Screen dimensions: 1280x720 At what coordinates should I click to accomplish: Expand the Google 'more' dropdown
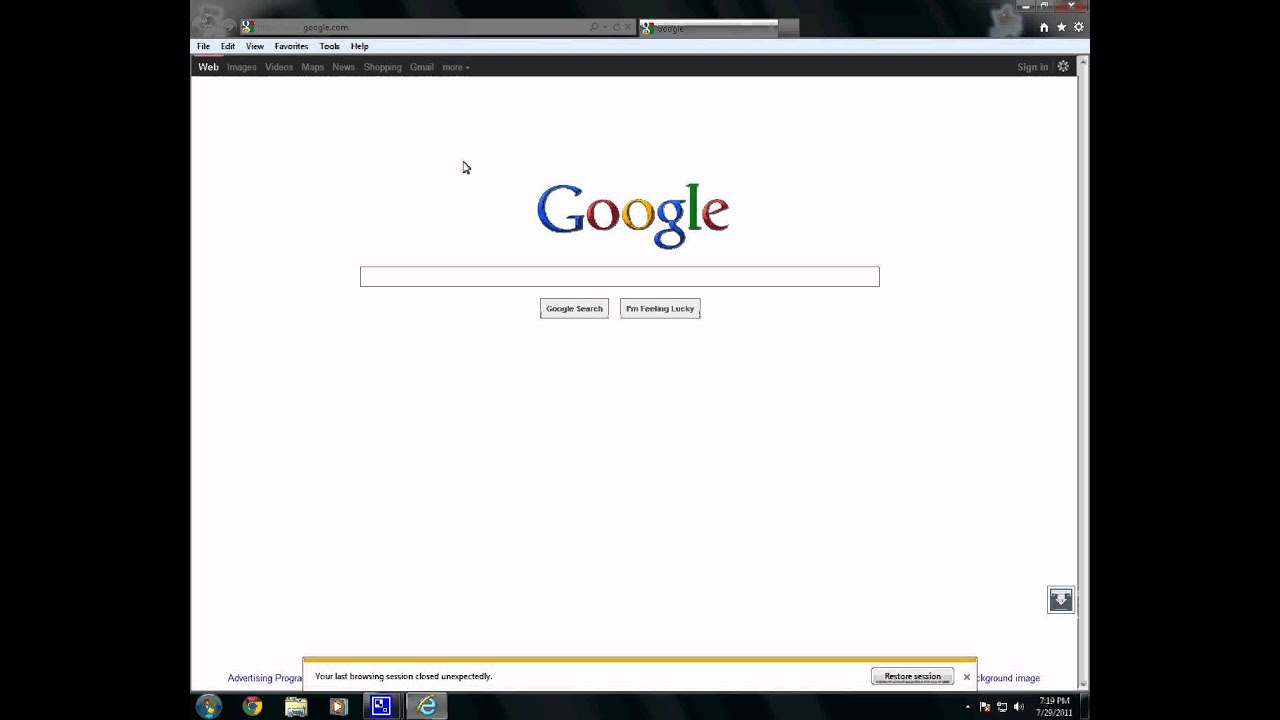456,67
